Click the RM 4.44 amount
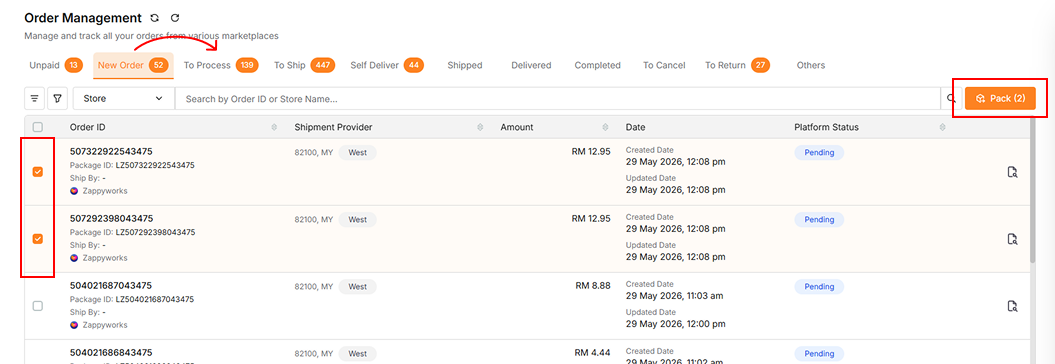1055x364 pixels. pyautogui.click(x=593, y=353)
